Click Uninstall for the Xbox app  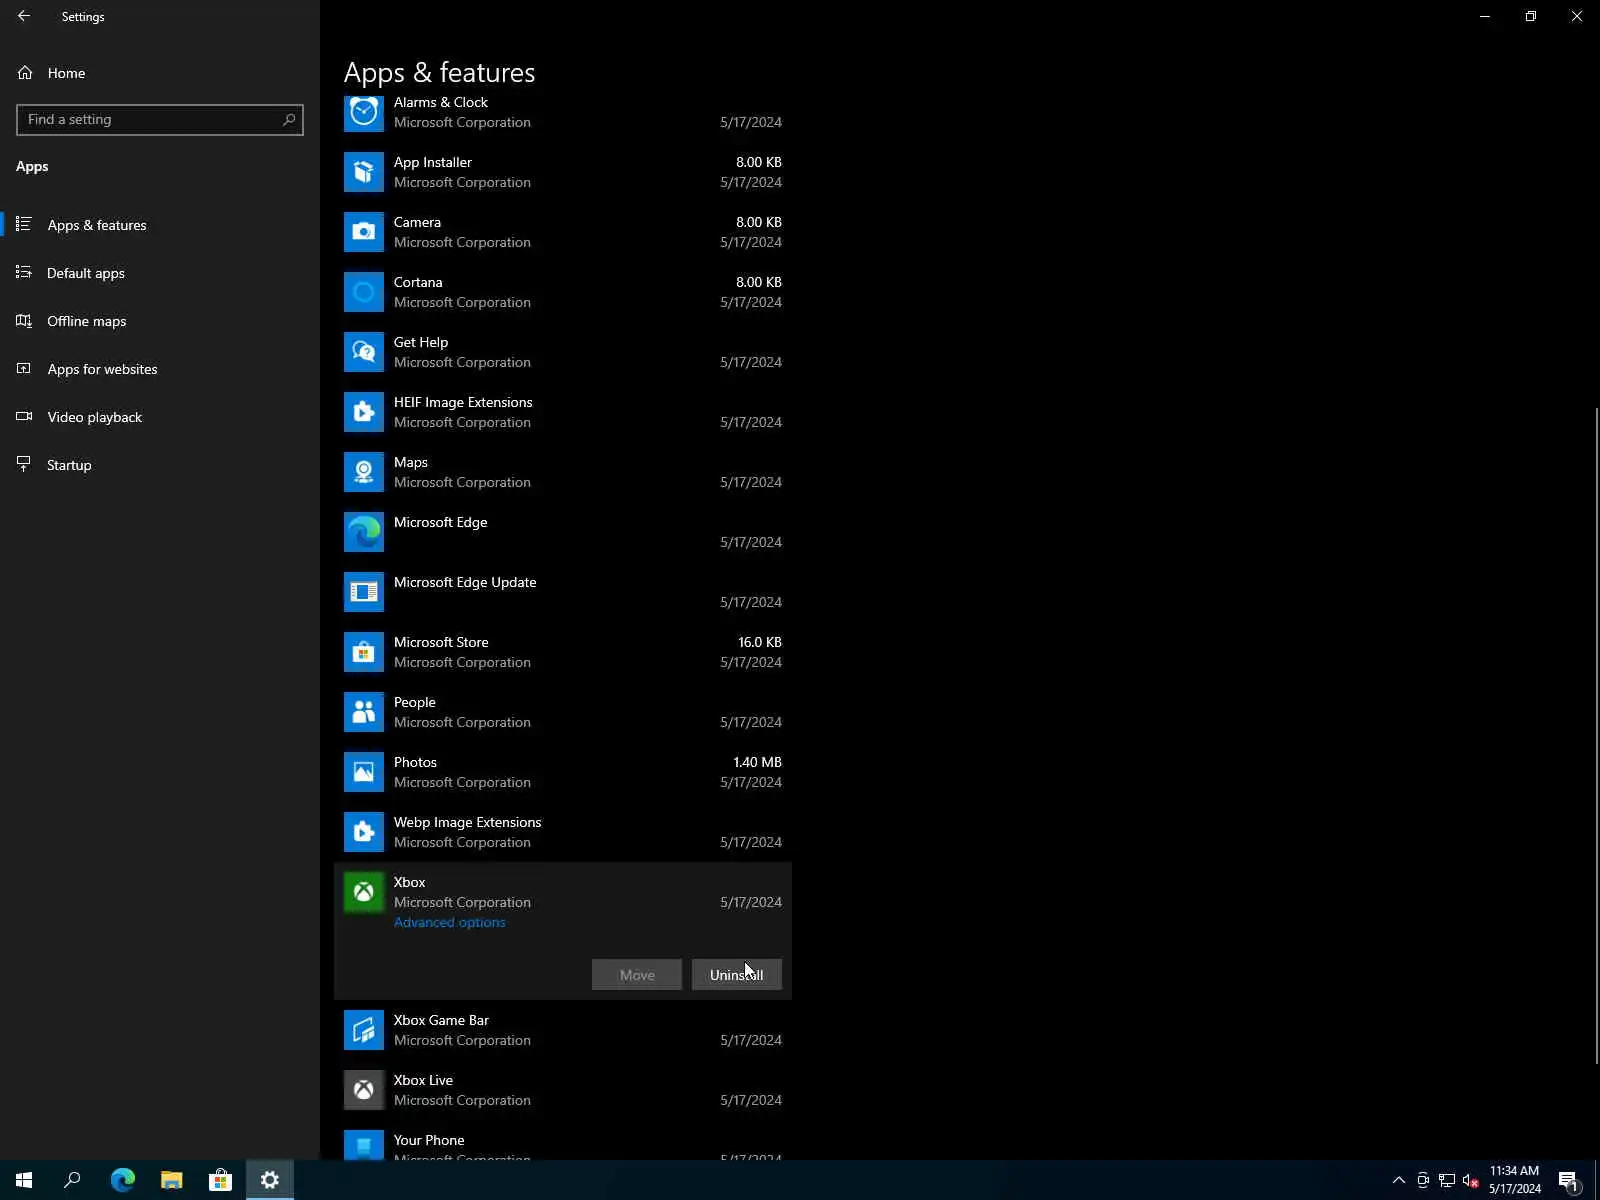736,975
